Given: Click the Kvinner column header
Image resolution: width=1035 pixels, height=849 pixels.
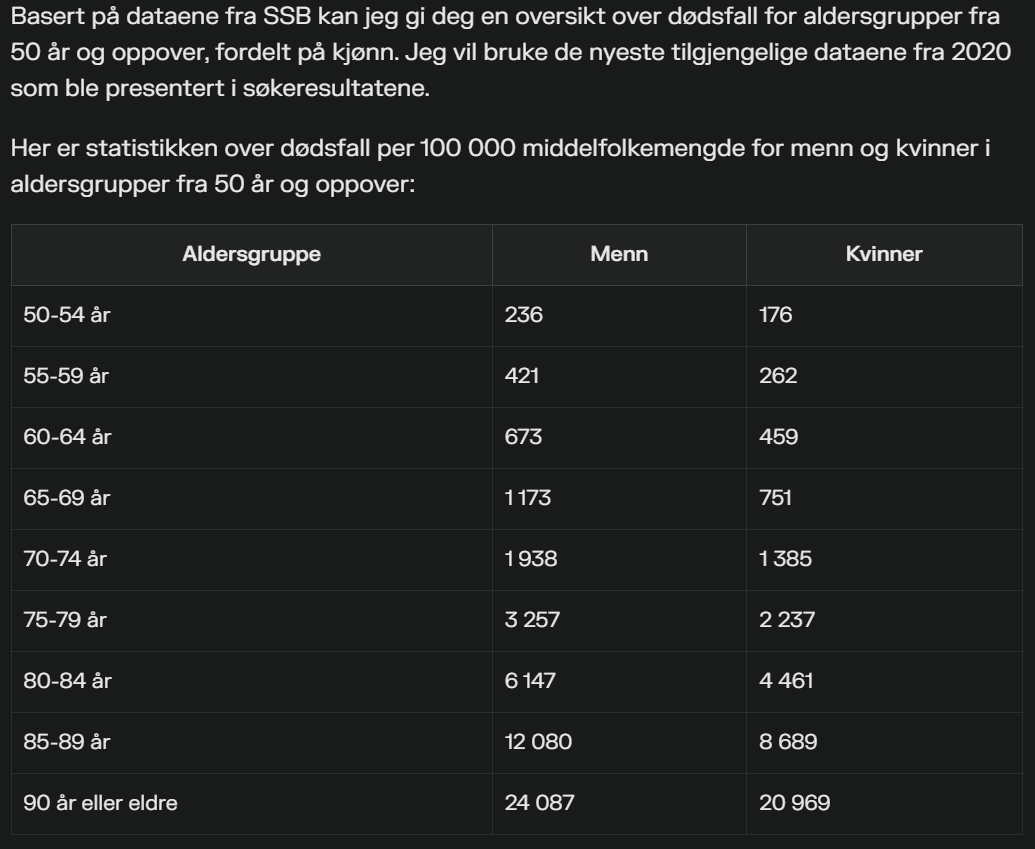Looking at the screenshot, I should (884, 254).
